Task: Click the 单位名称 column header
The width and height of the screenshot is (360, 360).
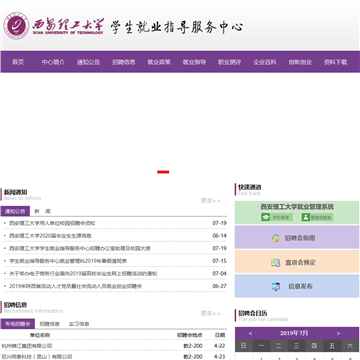Action: 40,335
